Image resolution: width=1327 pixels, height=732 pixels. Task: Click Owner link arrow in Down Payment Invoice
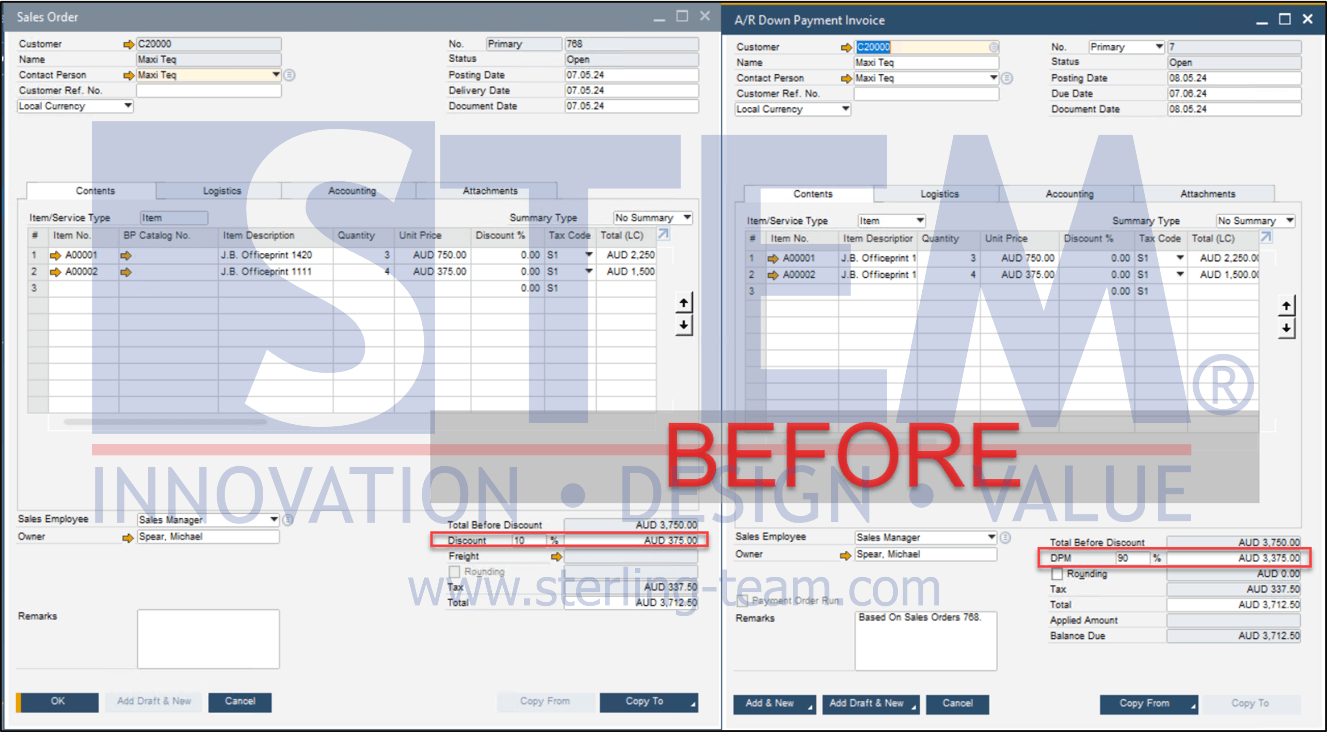[x=846, y=554]
